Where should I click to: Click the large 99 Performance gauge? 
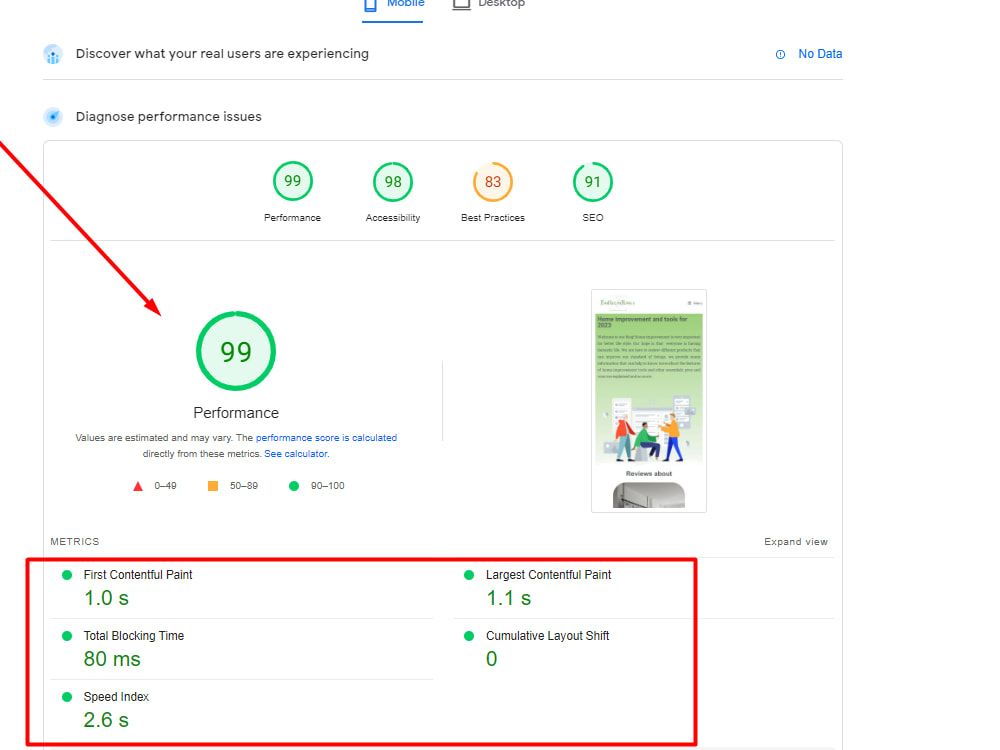tap(236, 351)
